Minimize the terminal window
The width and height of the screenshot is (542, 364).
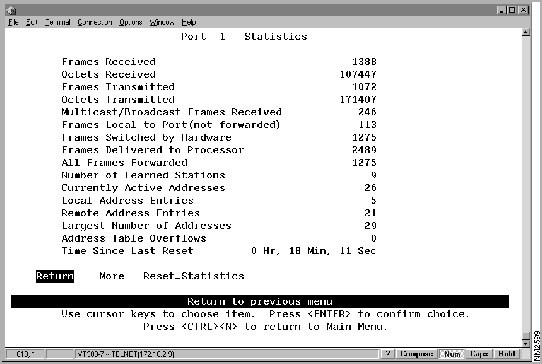point(501,10)
